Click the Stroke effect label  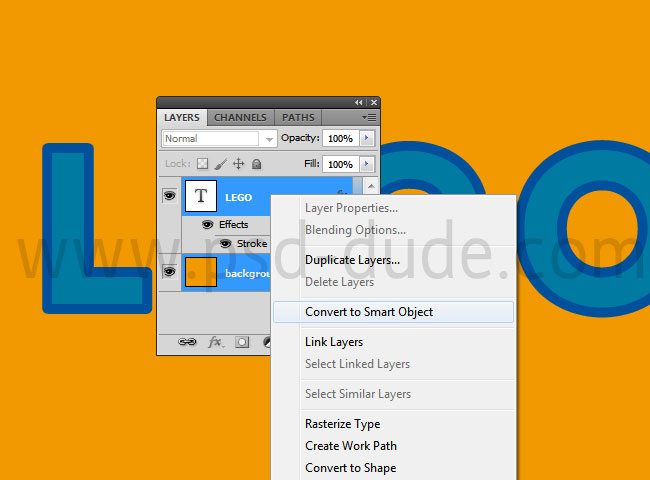click(252, 243)
